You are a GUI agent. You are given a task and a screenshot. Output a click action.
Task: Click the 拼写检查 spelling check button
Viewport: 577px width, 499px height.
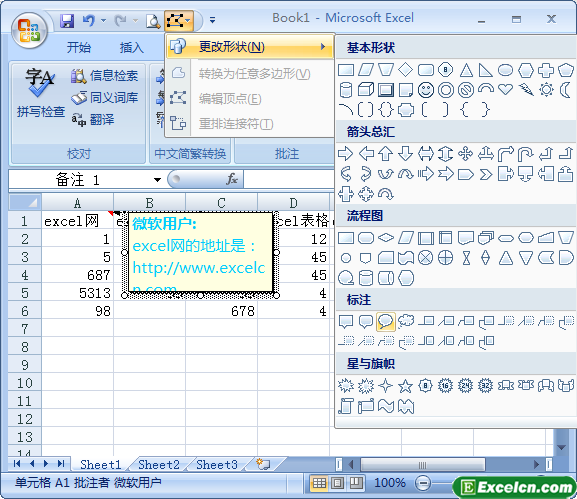click(x=40, y=93)
